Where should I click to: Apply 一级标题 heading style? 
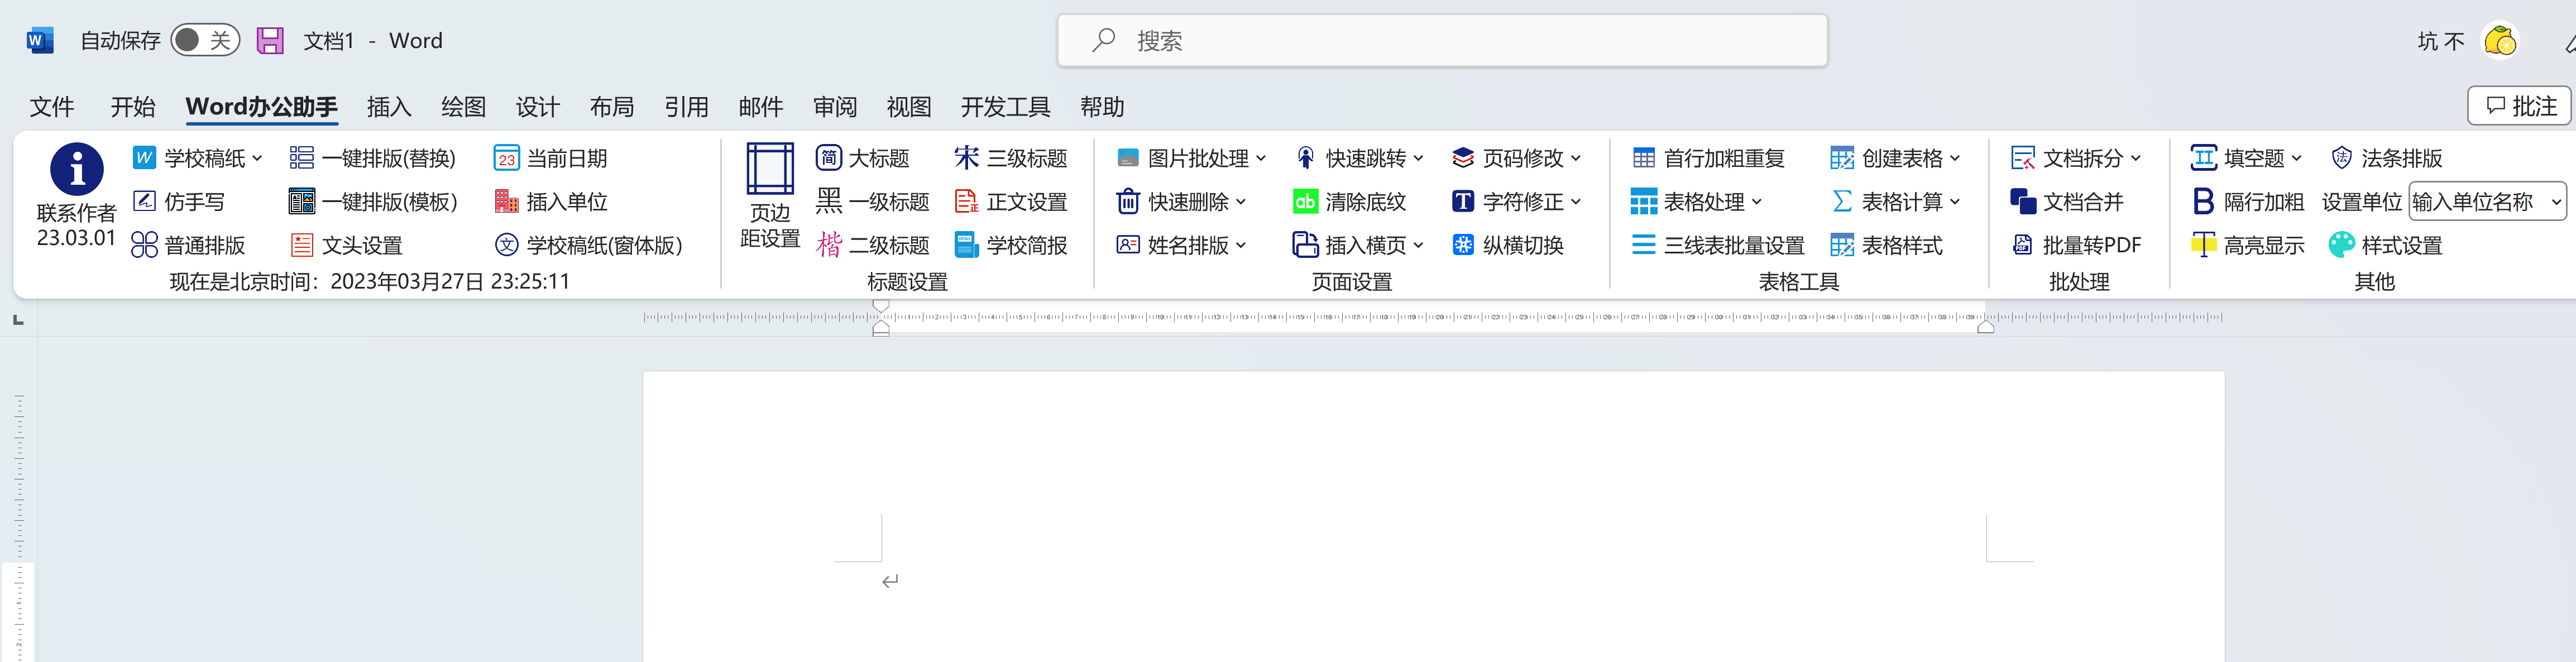872,202
